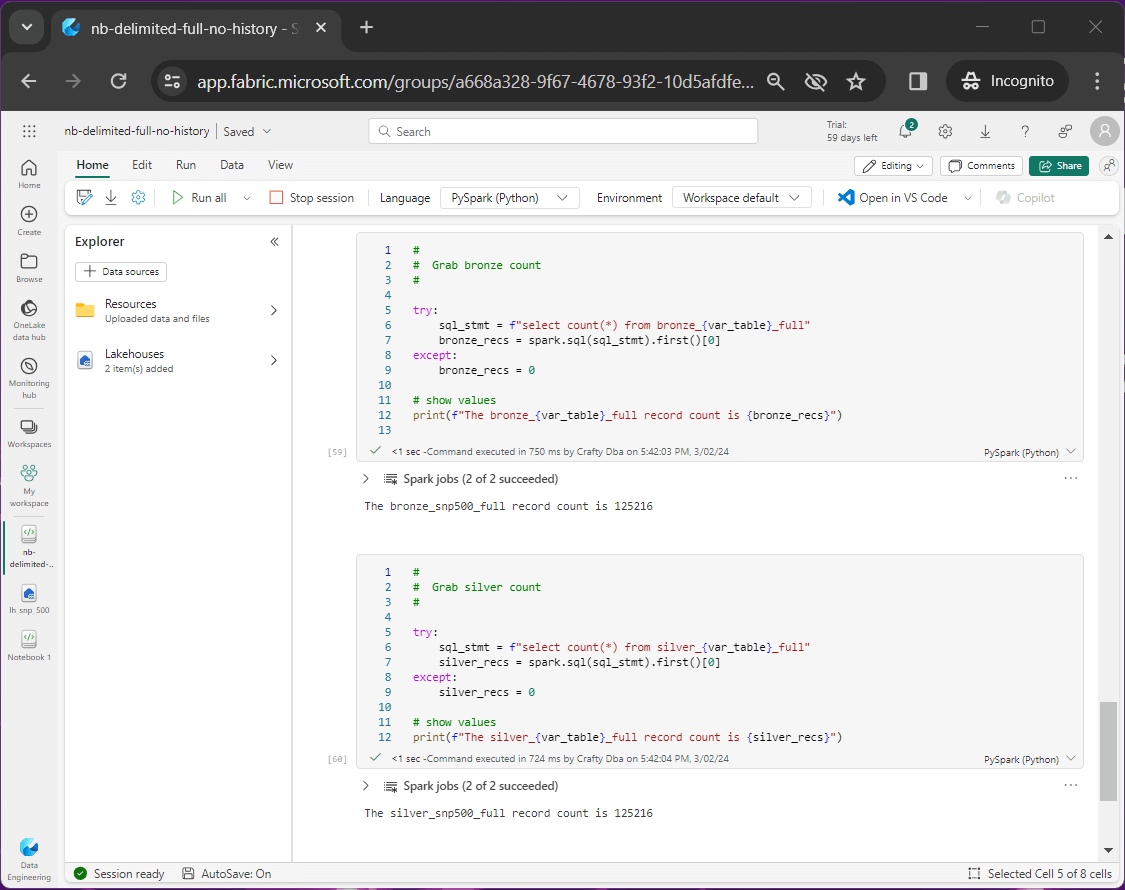
Task: Open the help question mark icon
Action: (x=1025, y=131)
